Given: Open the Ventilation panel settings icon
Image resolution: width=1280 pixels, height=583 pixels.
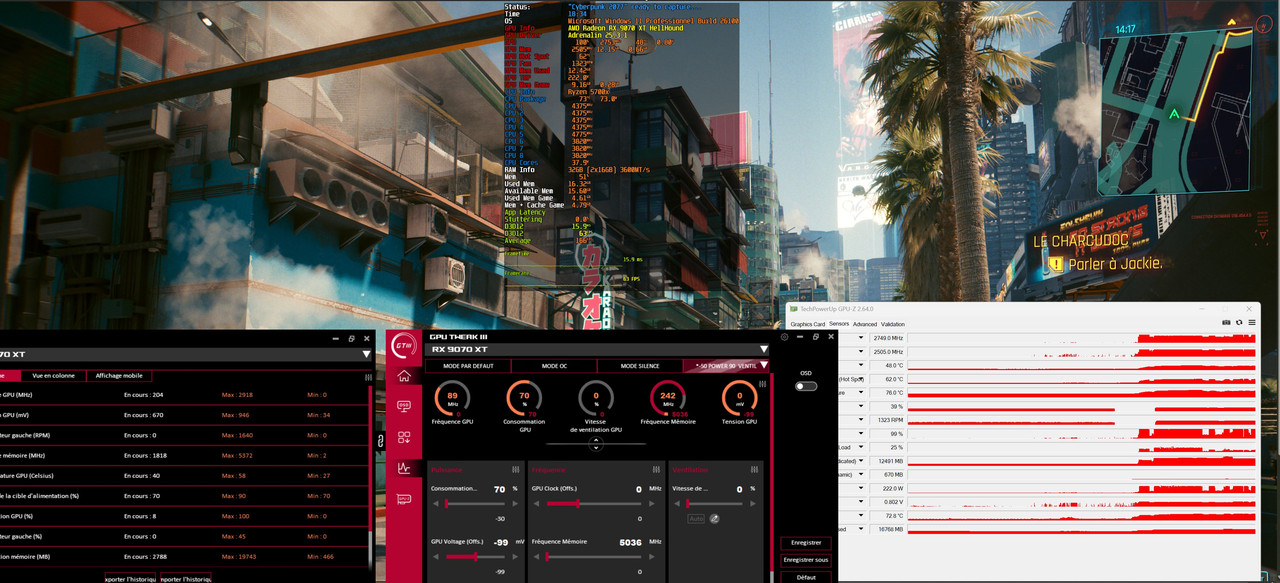Looking at the screenshot, I should [x=756, y=469].
